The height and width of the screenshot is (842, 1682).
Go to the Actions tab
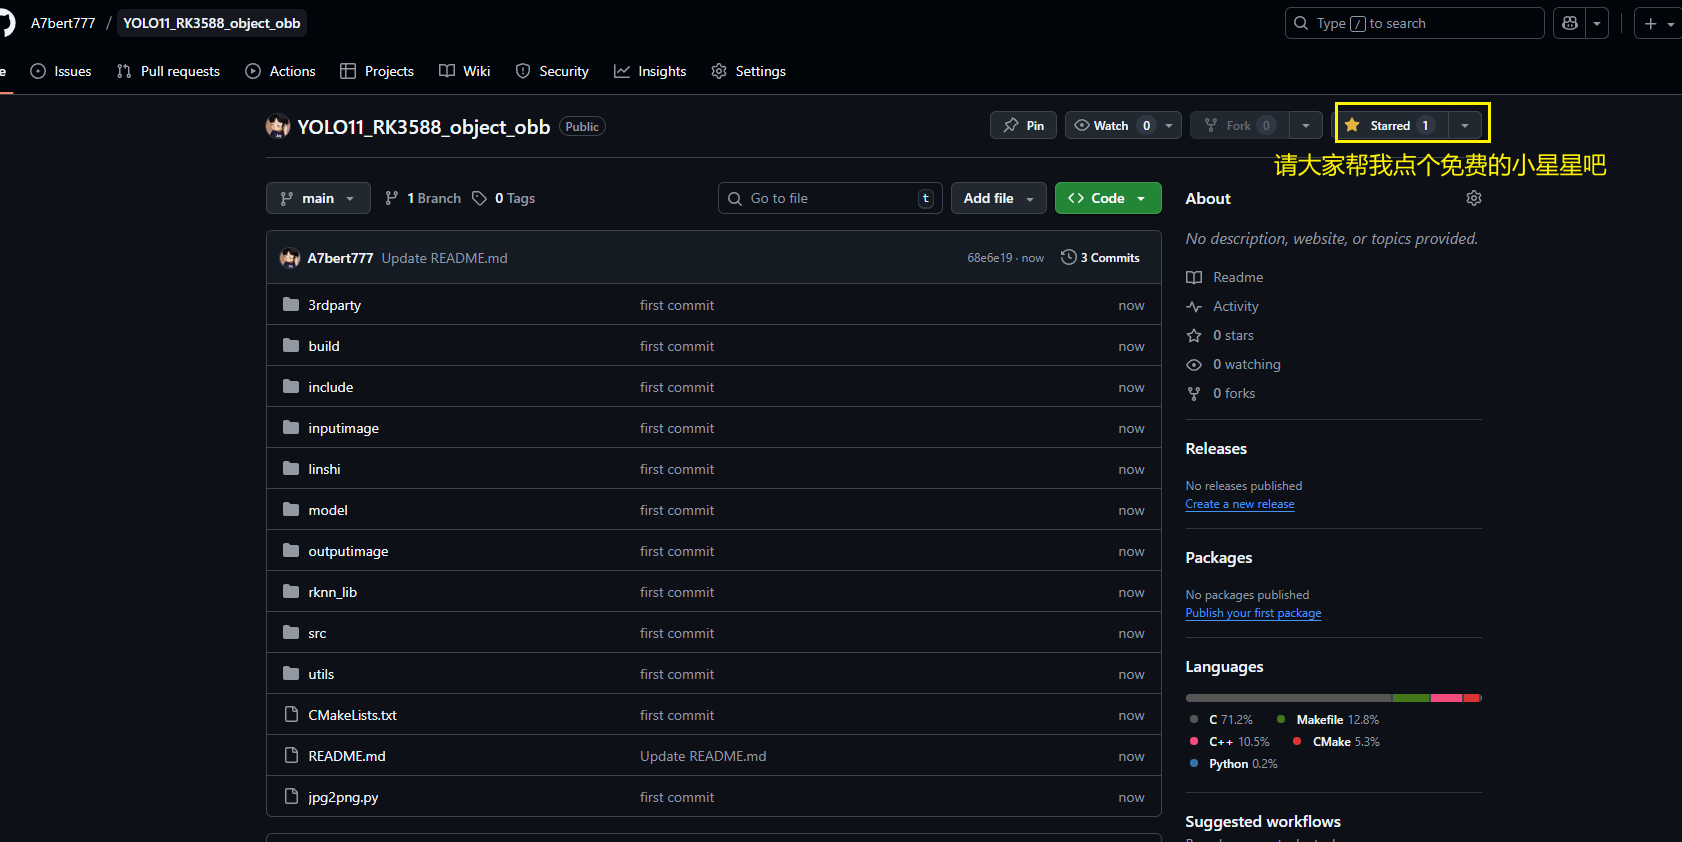coord(280,71)
